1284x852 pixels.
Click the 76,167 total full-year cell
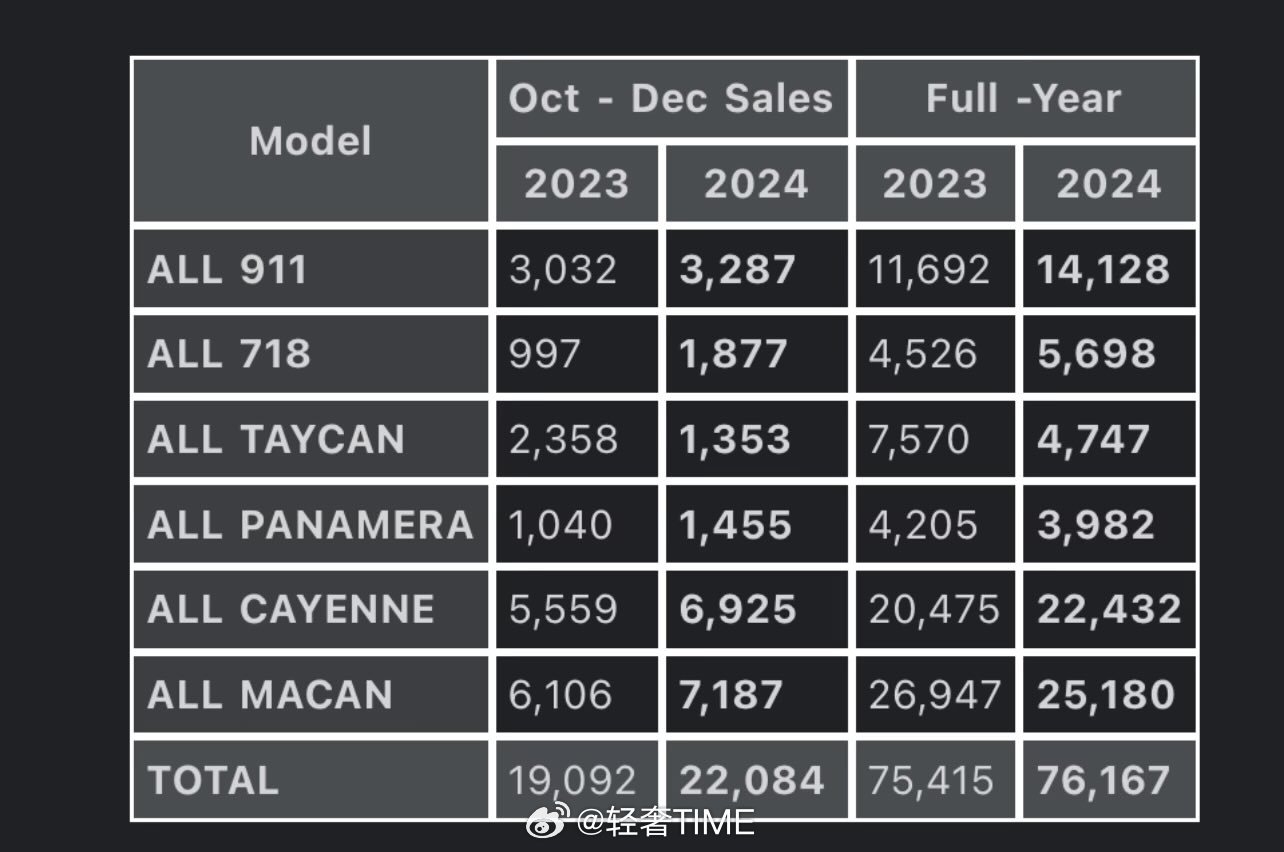[1109, 779]
